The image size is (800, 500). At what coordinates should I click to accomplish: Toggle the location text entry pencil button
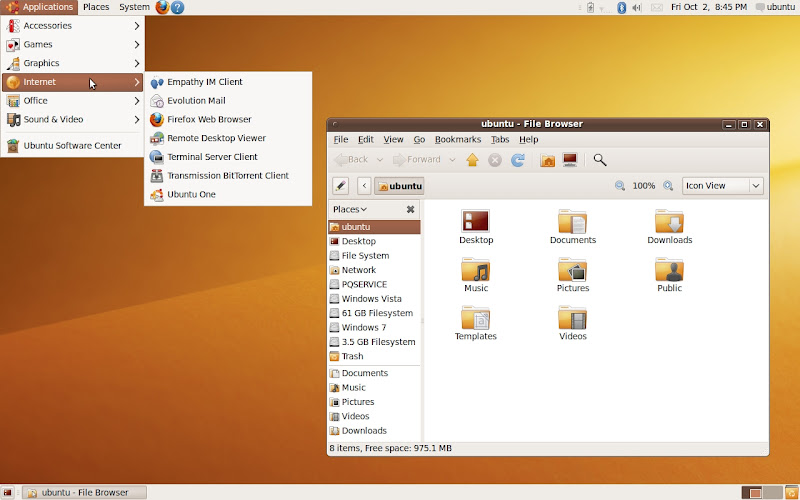tap(340, 186)
